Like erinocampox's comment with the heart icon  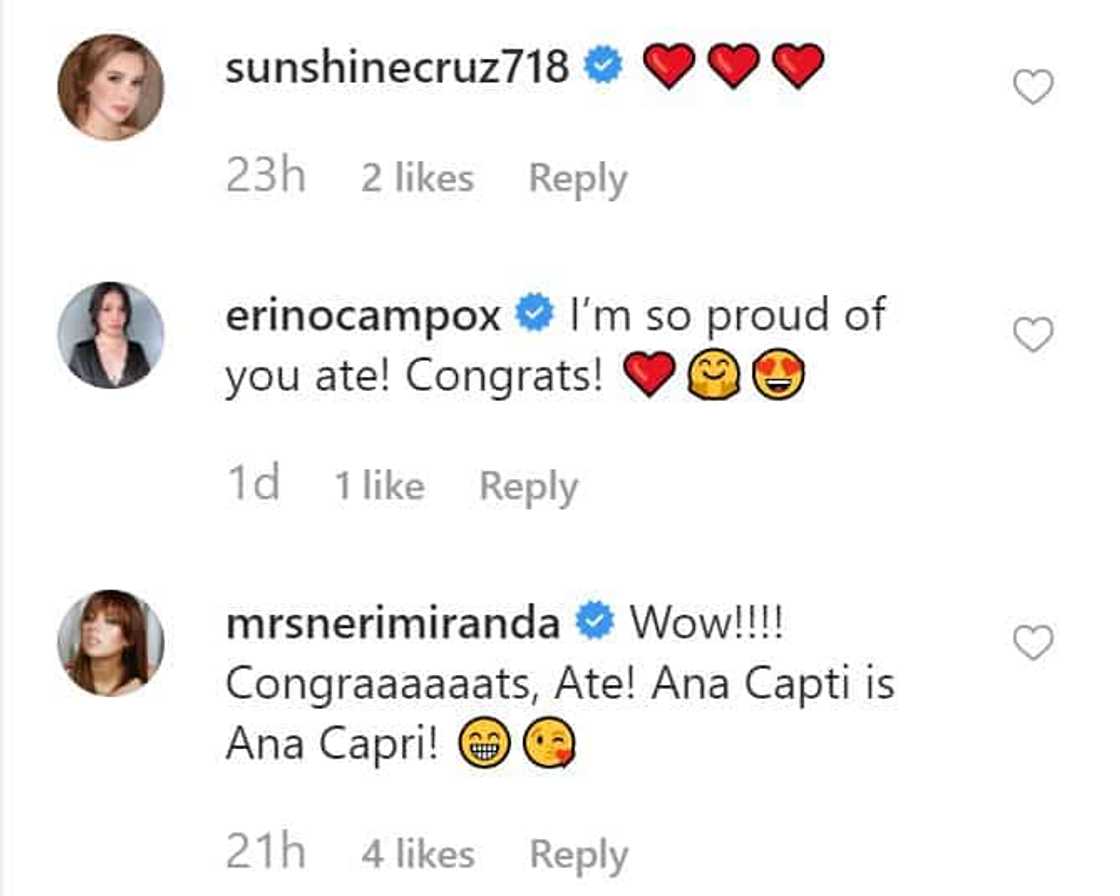[1033, 336]
